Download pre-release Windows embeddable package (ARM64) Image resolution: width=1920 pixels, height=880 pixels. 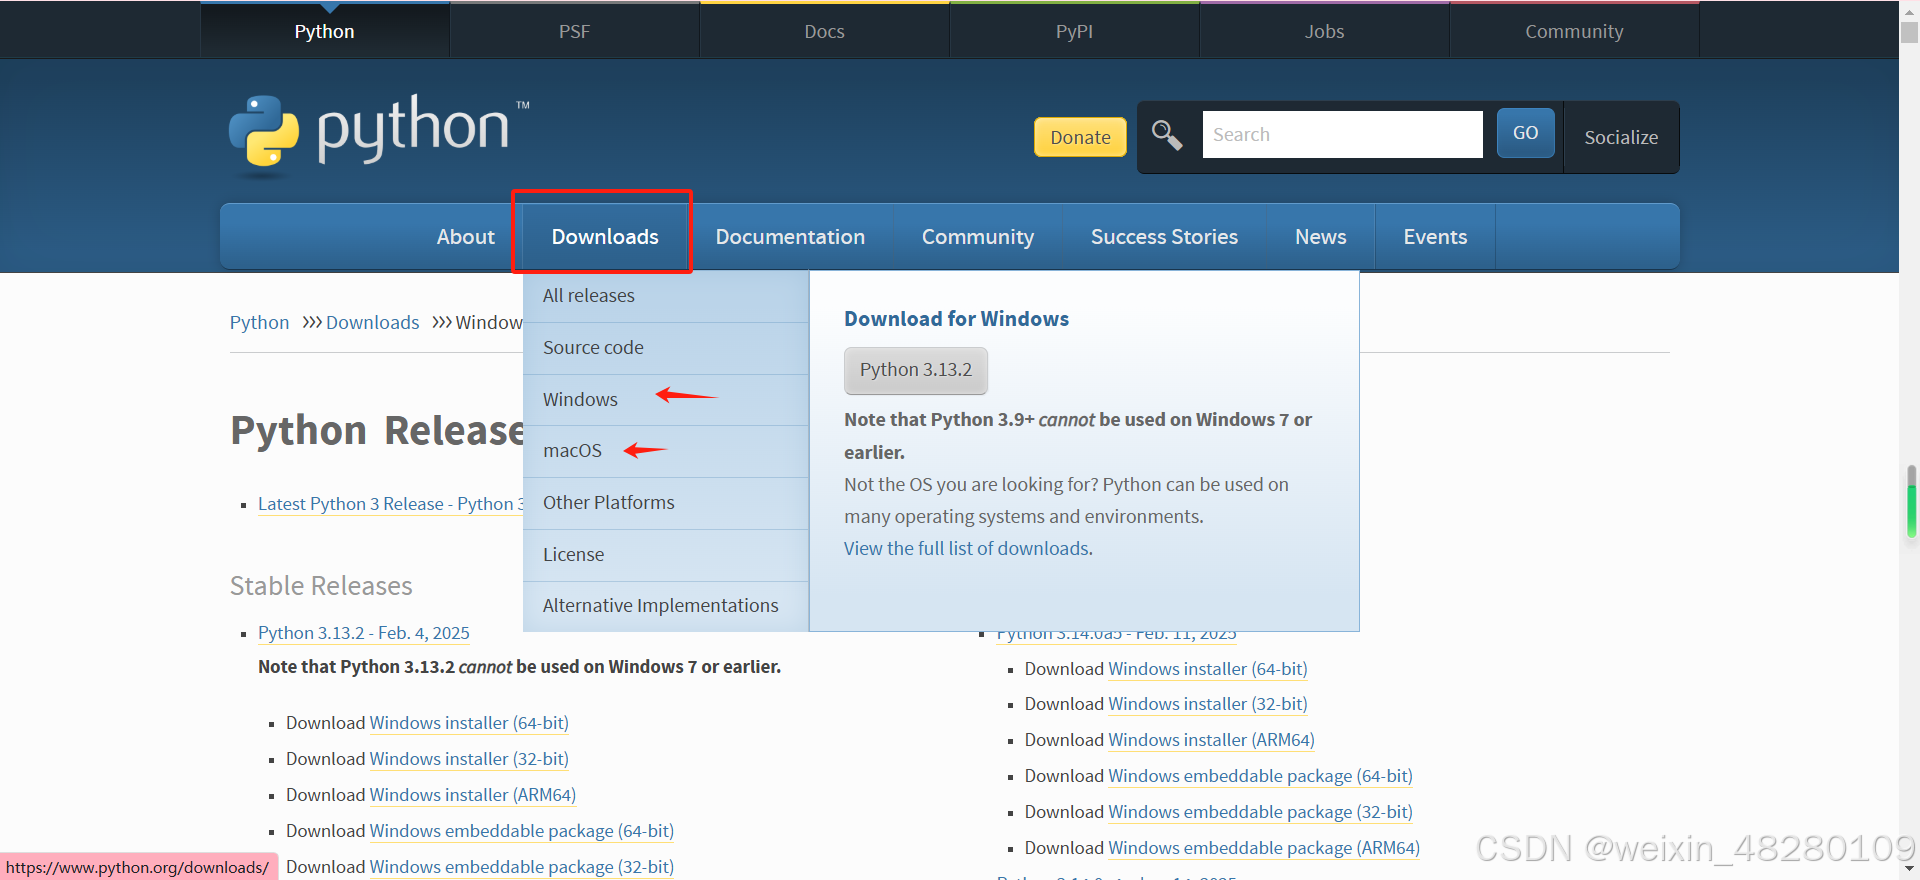coord(1264,848)
